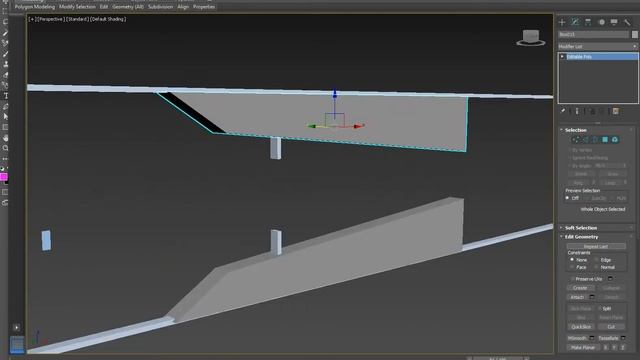This screenshot has height=360, width=640.
Task: Open the Geometry (All) ribbon panel
Action: [128, 7]
